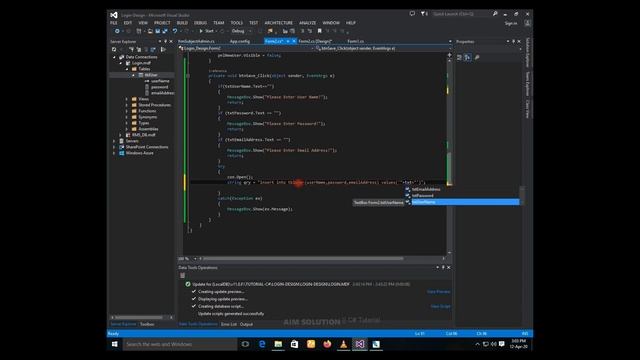Expand the Servers tree node

[114, 141]
